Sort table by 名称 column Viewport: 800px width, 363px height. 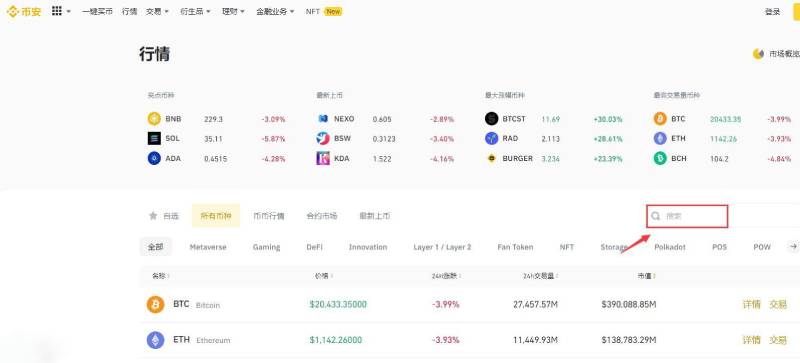pyautogui.click(x=160, y=276)
